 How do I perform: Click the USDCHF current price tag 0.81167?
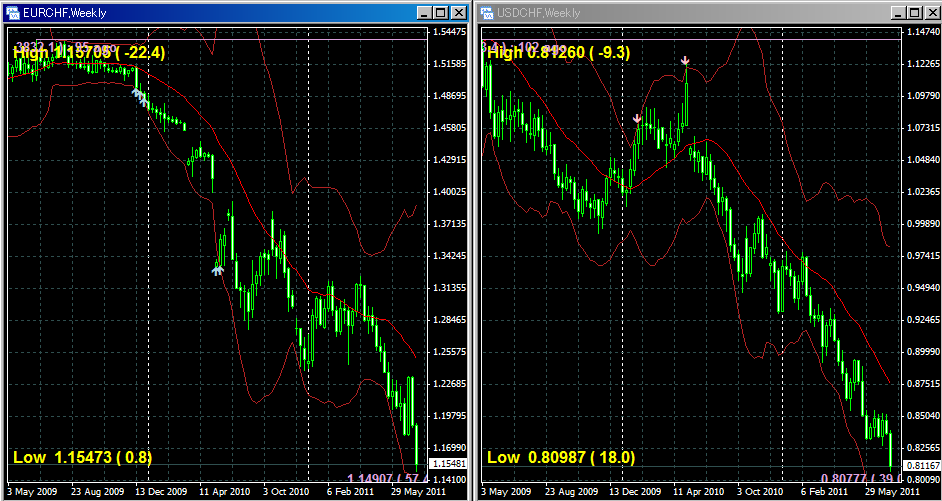tap(920, 465)
